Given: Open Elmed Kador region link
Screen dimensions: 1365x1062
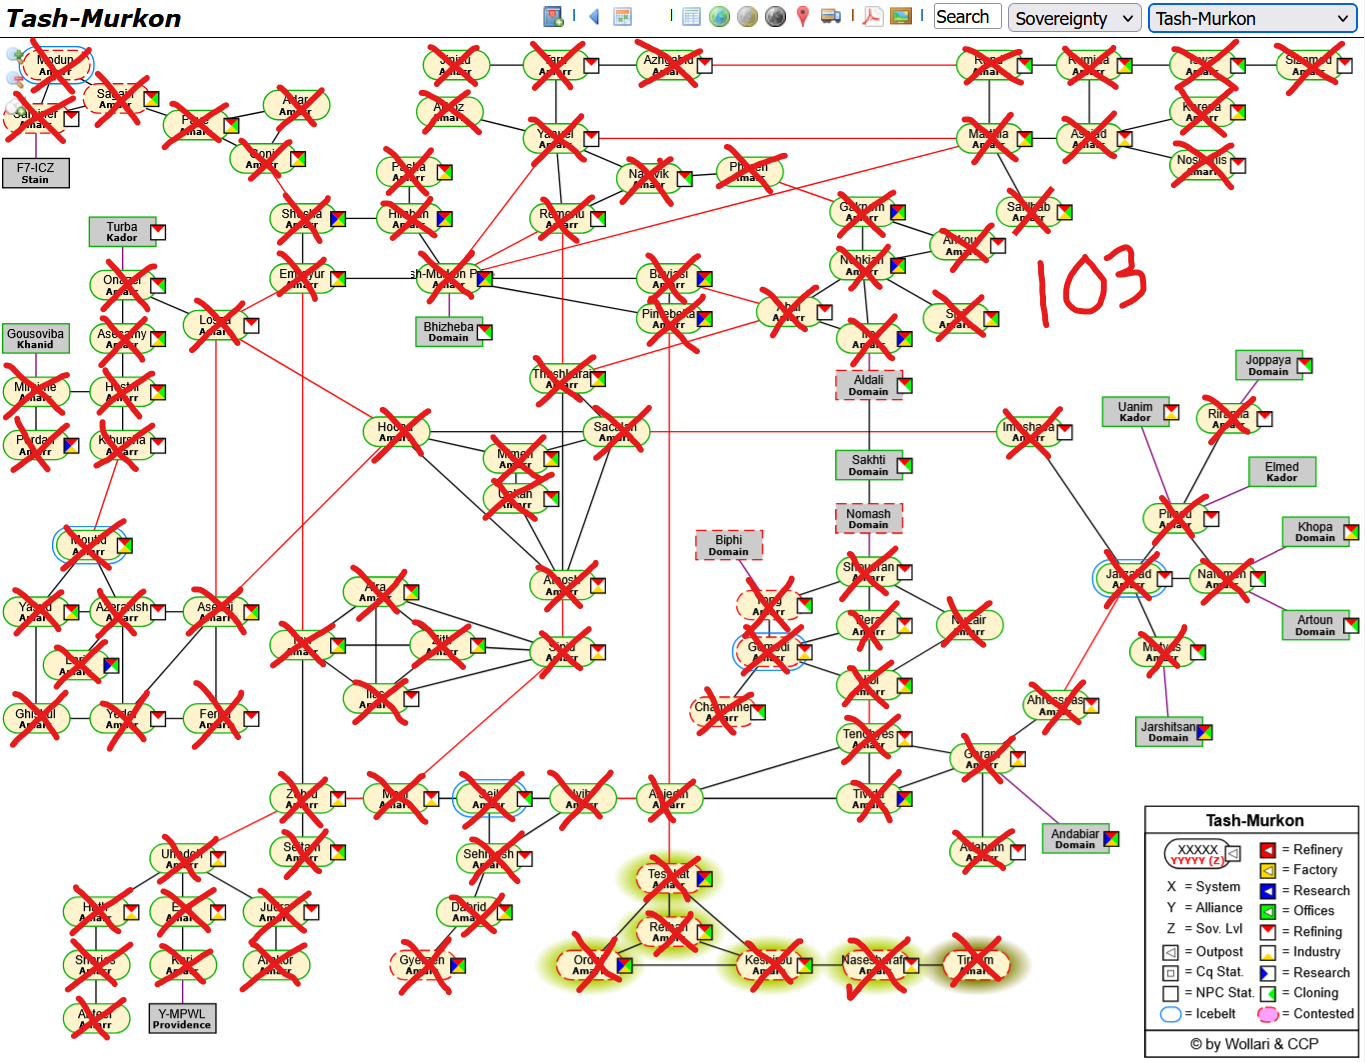Looking at the screenshot, I should click(x=1282, y=472).
